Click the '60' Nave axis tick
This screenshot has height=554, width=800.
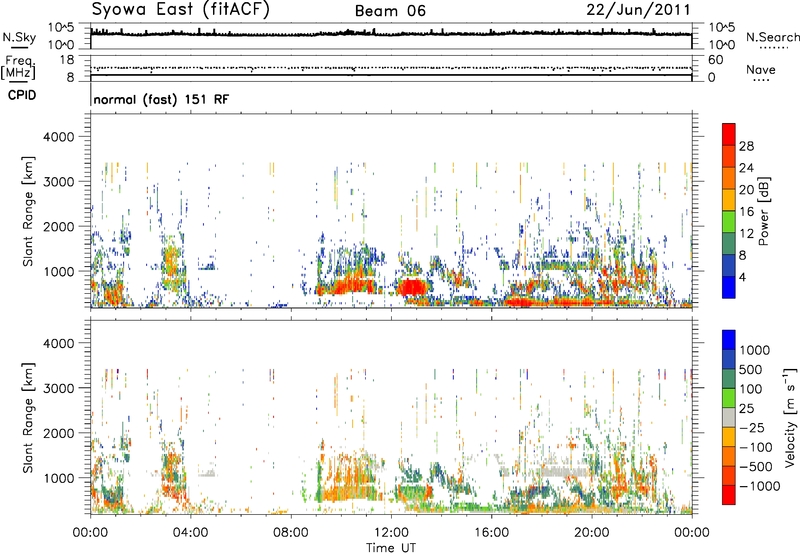[x=715, y=60]
